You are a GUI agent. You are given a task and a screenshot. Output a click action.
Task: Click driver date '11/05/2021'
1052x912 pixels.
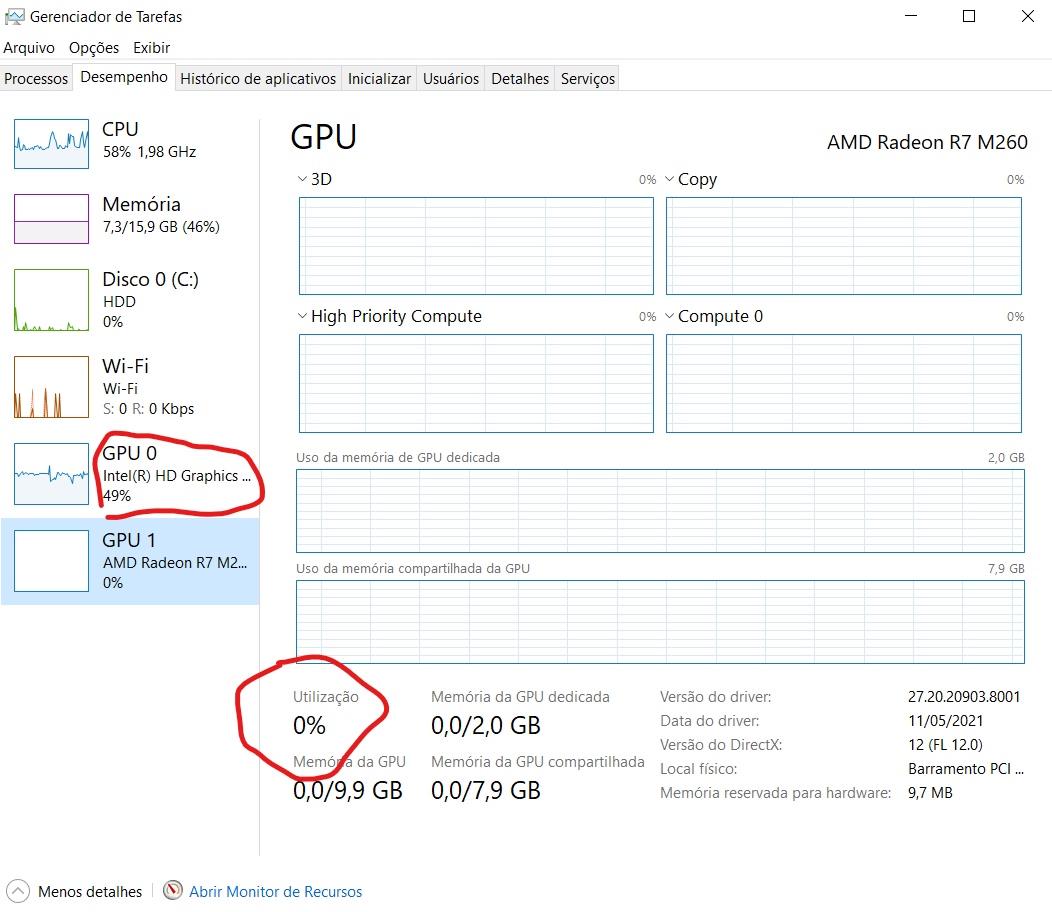pyautogui.click(x=945, y=721)
